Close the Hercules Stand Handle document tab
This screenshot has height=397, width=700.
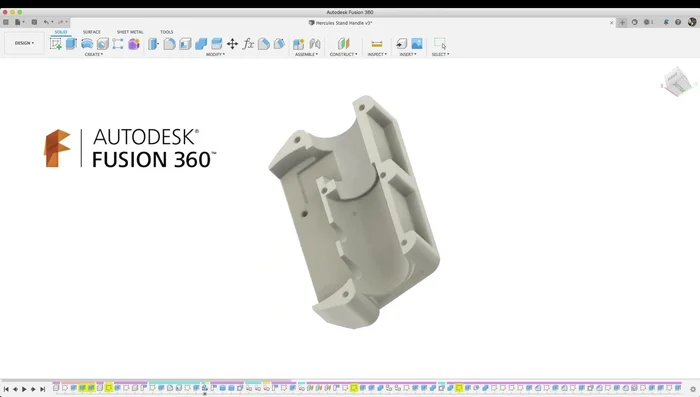coord(612,23)
